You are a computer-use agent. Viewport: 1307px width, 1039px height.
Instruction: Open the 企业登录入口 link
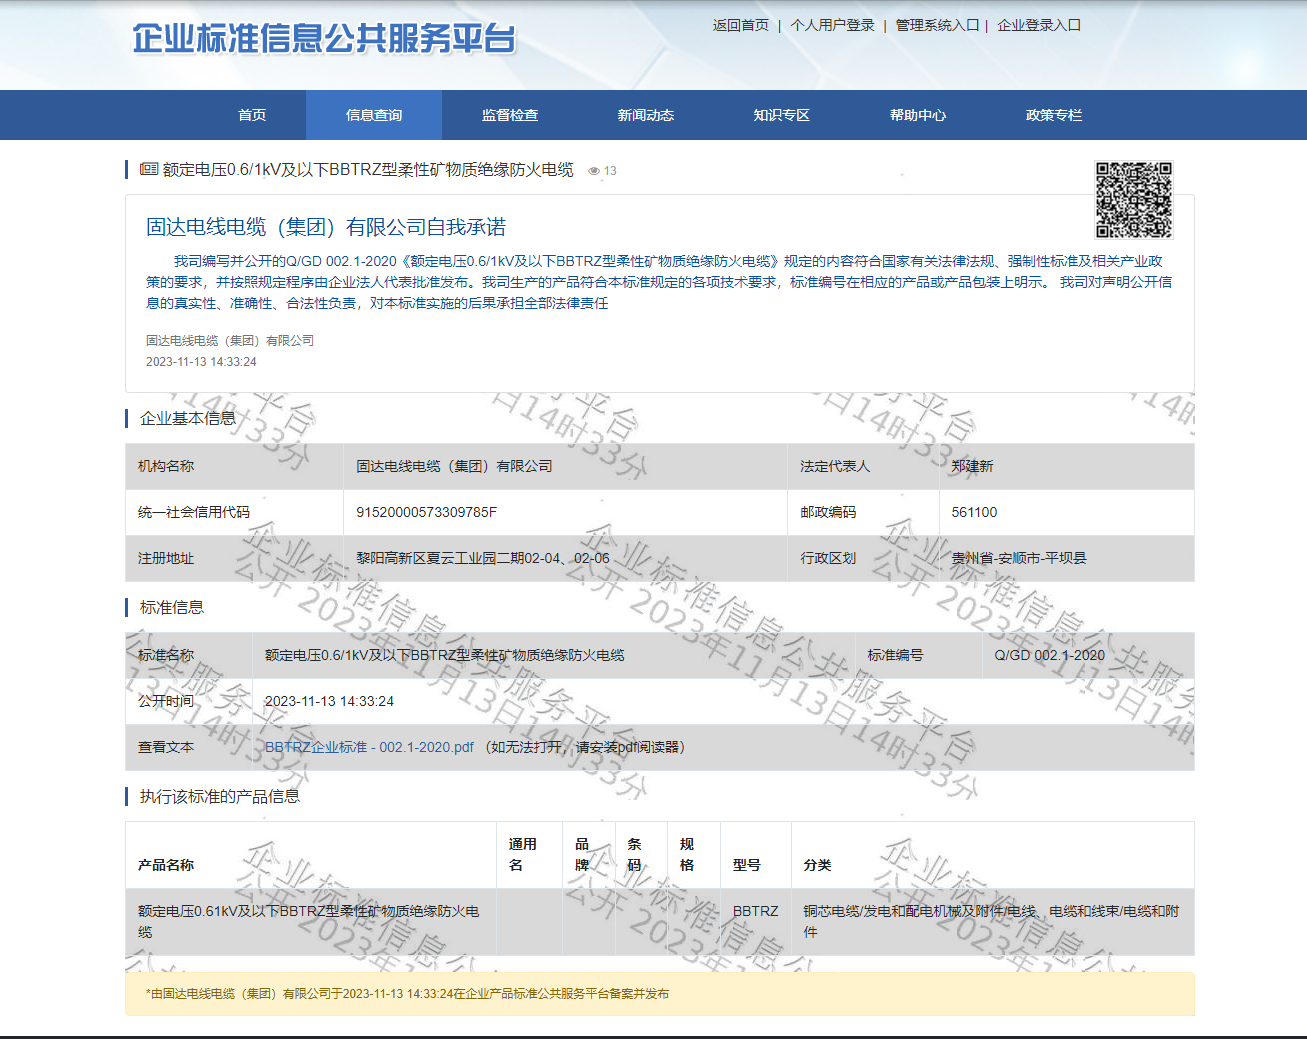1039,25
